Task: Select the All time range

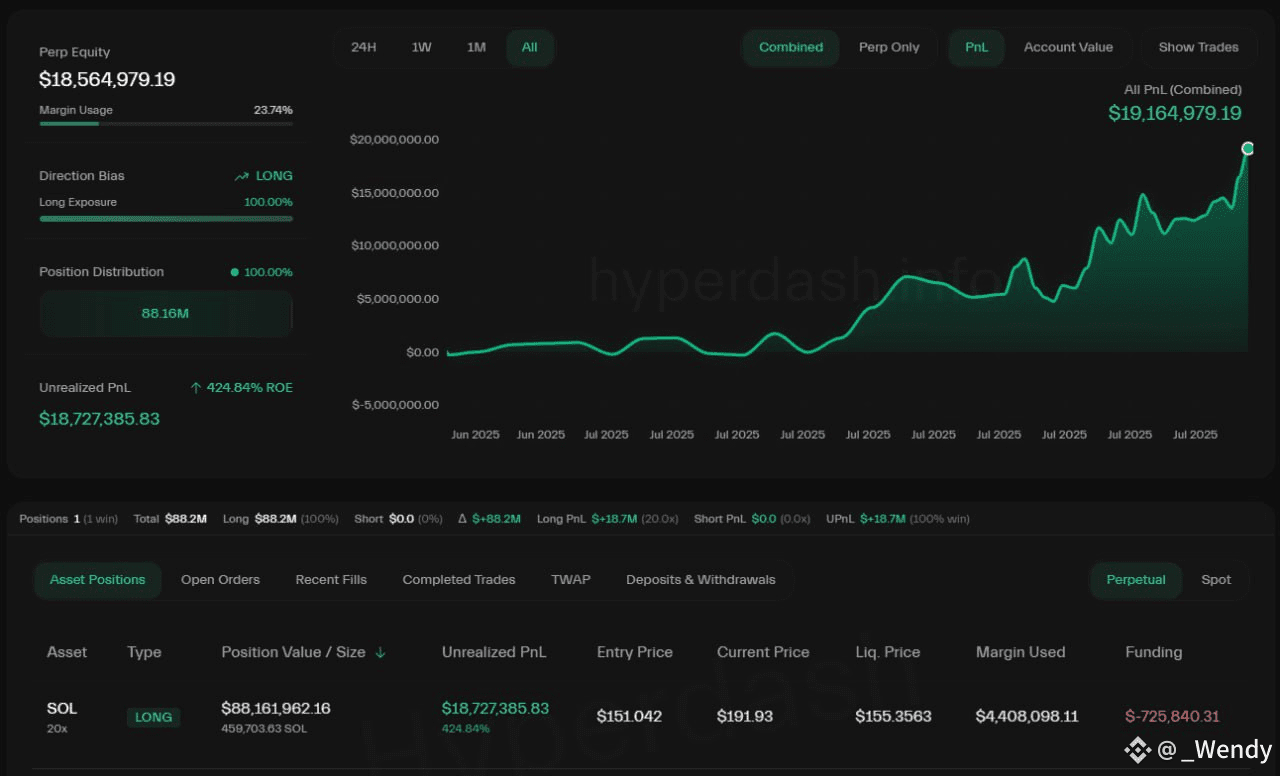Action: 530,48
